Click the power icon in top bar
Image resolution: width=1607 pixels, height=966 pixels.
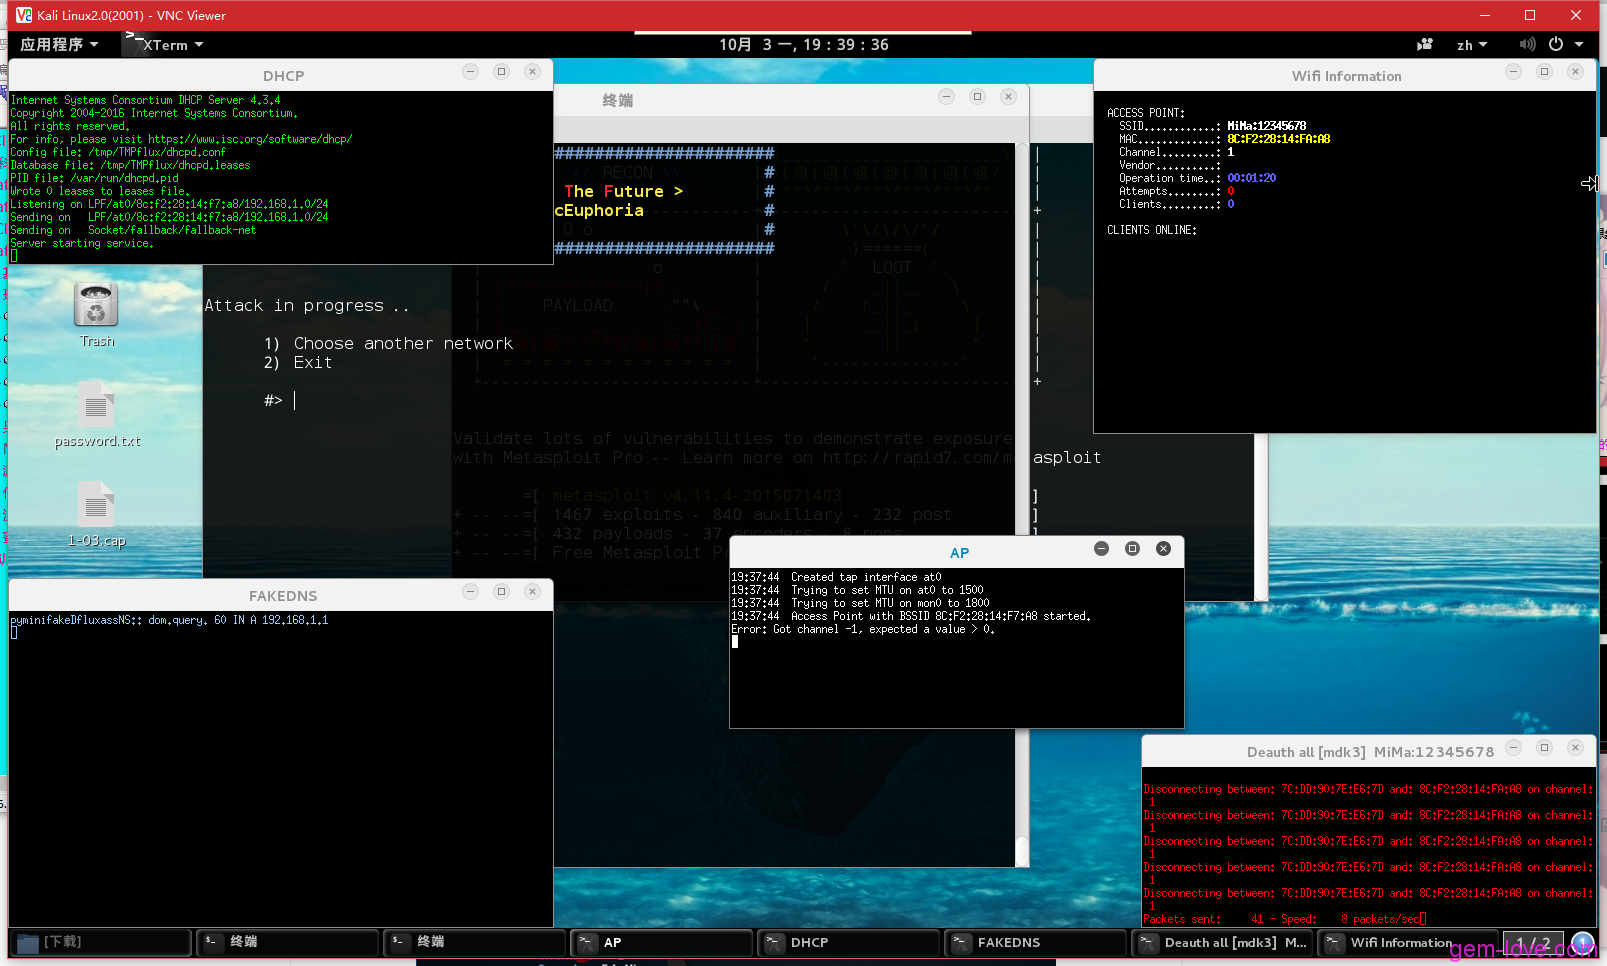1556,45
